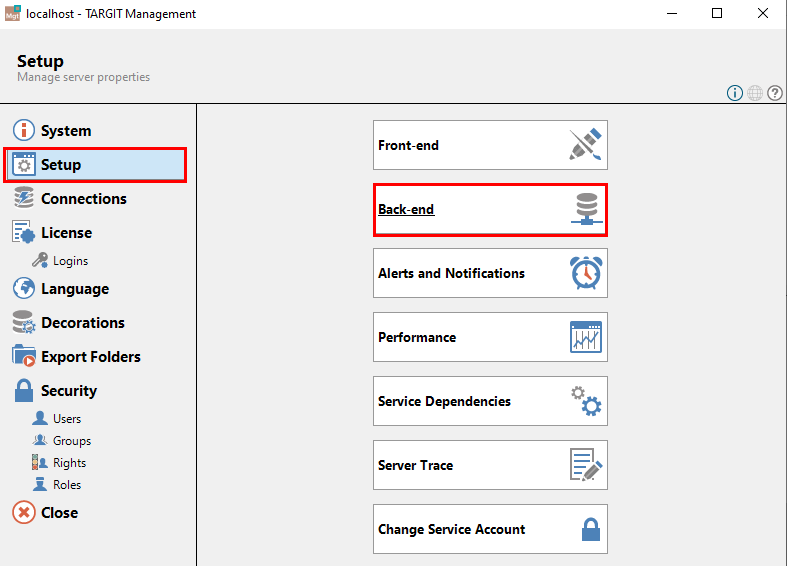The image size is (787, 566).
Task: Select Setup in the sidebar
Action: pyautogui.click(x=95, y=165)
